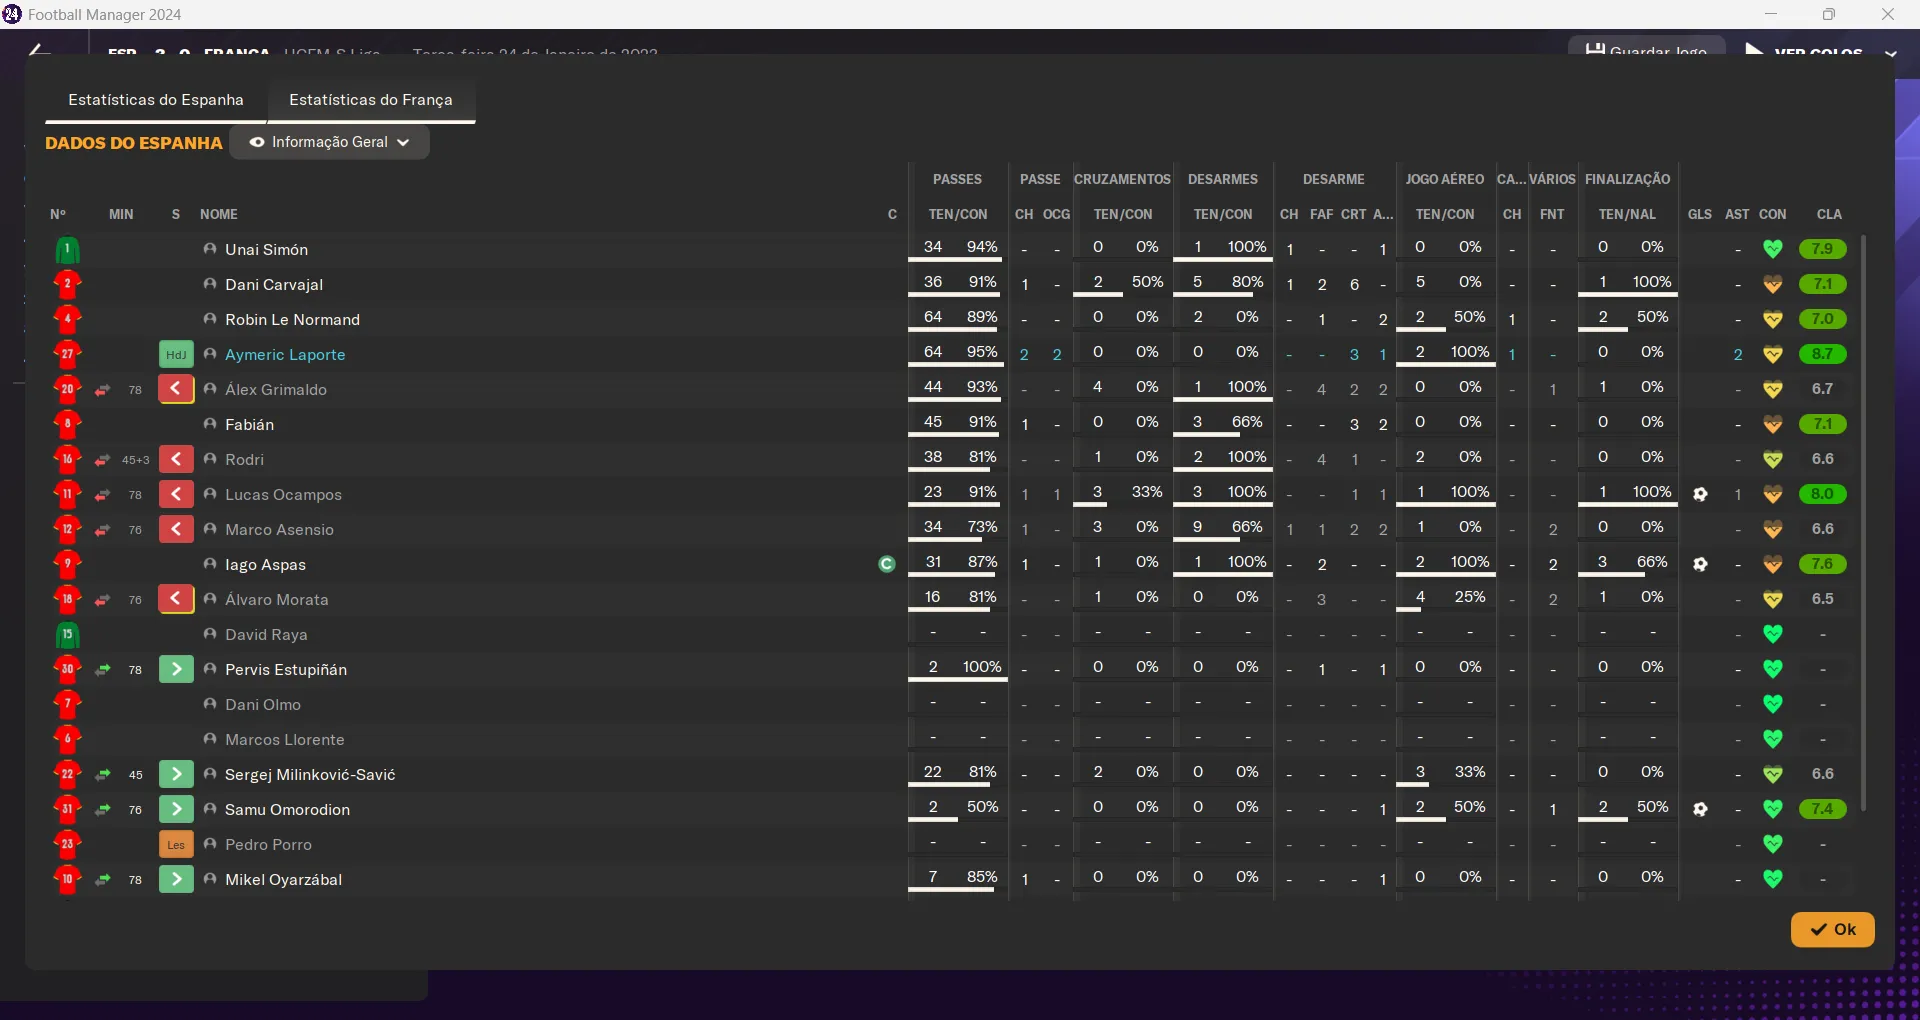Click Álvaro Morata's substituted-off red arrow icon

tap(176, 599)
